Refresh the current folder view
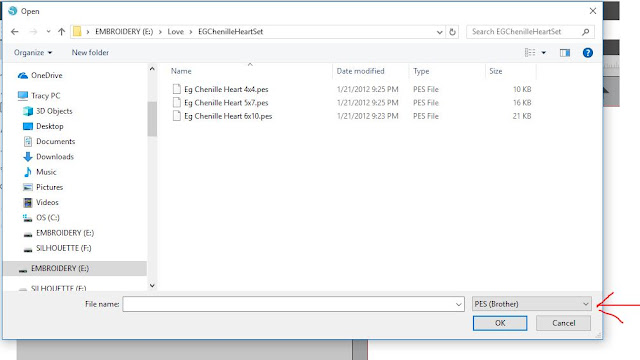The height and width of the screenshot is (360, 640). (x=452, y=32)
